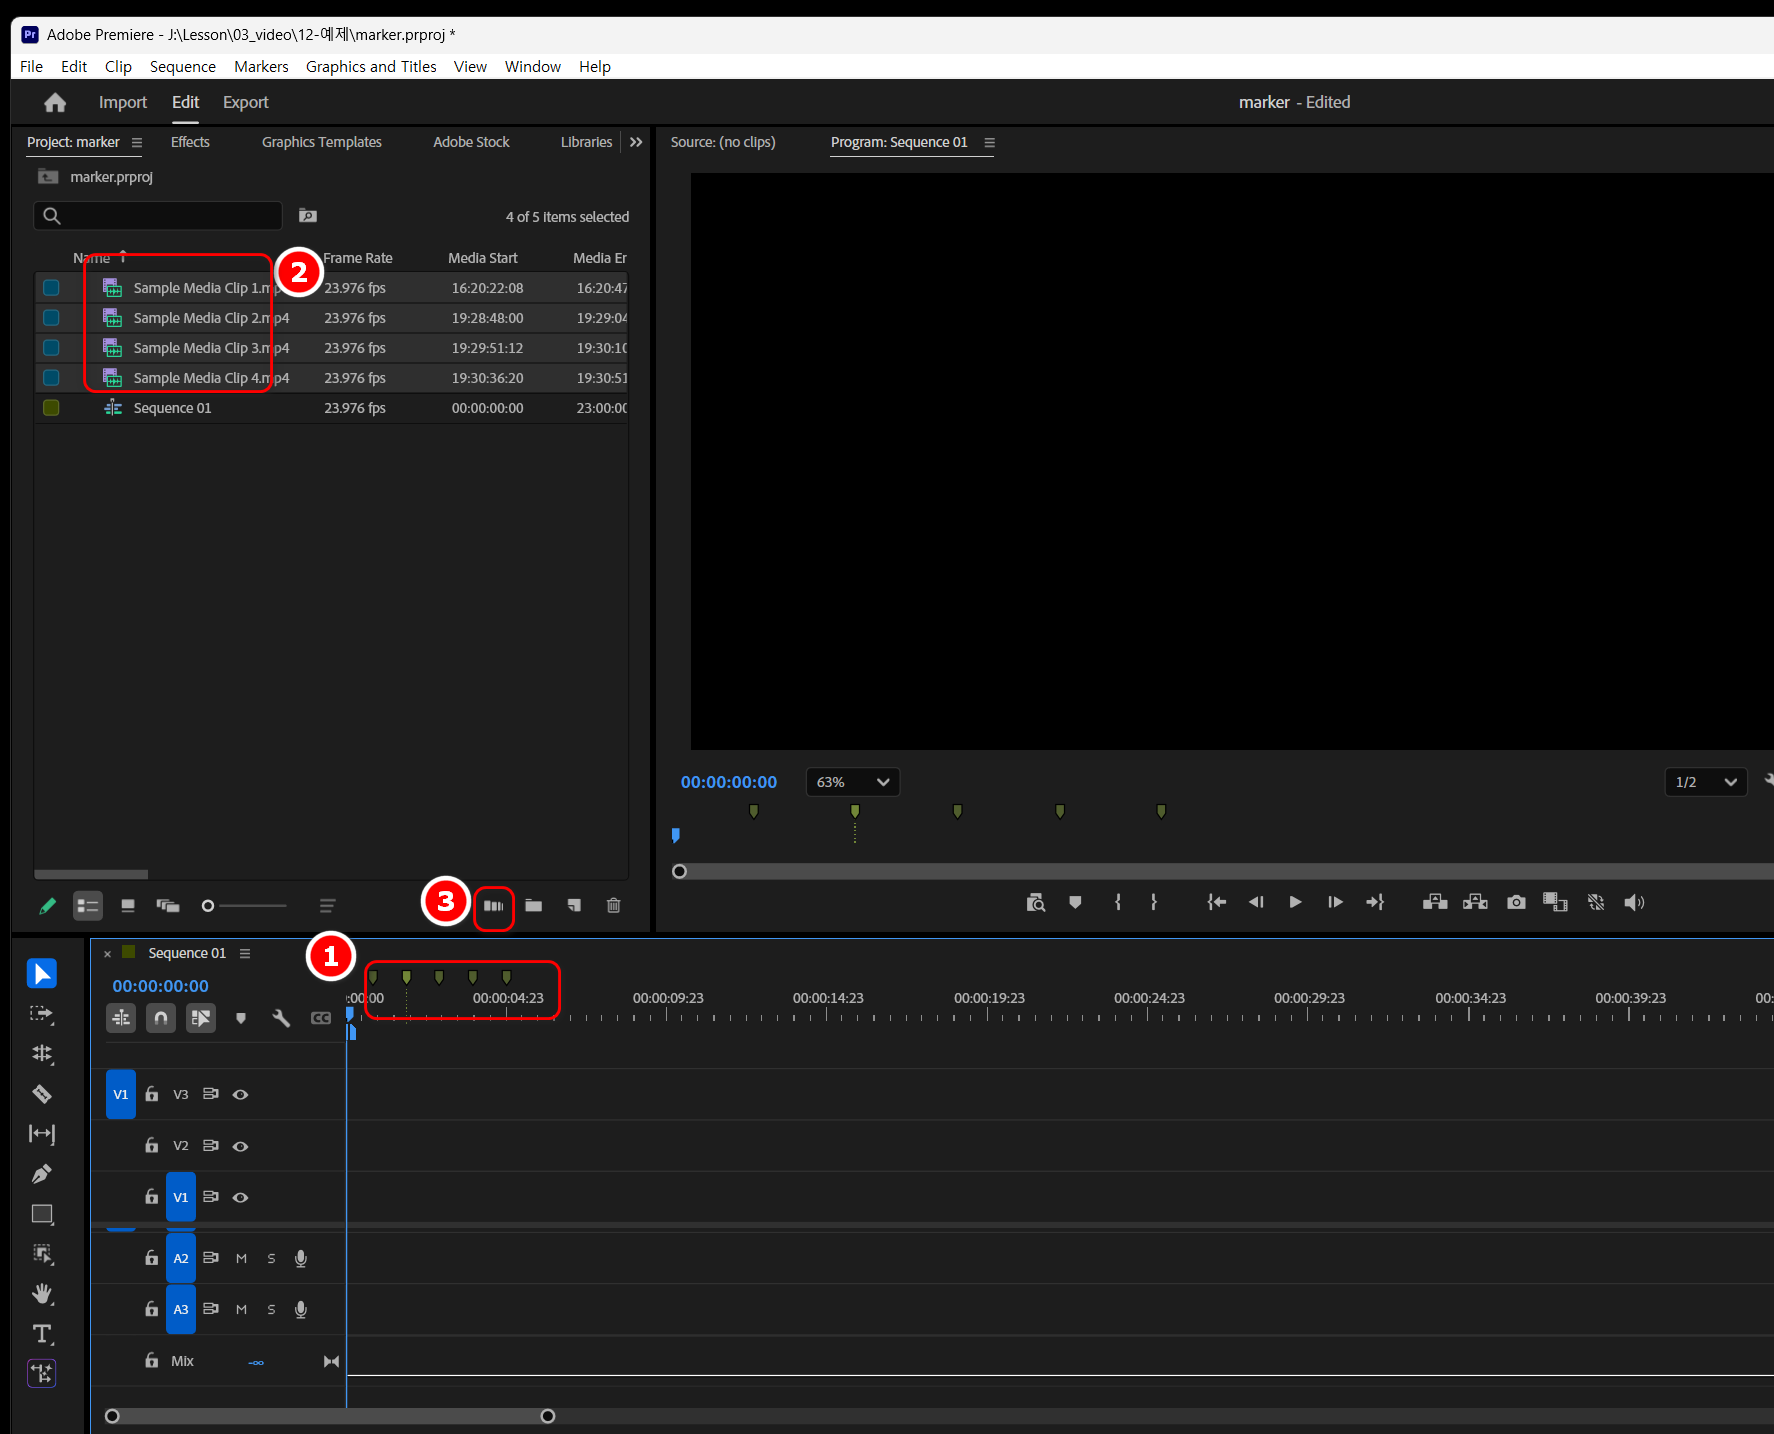This screenshot has width=1774, height=1434.
Task: Click the Play button in Program monitor
Action: click(1295, 902)
